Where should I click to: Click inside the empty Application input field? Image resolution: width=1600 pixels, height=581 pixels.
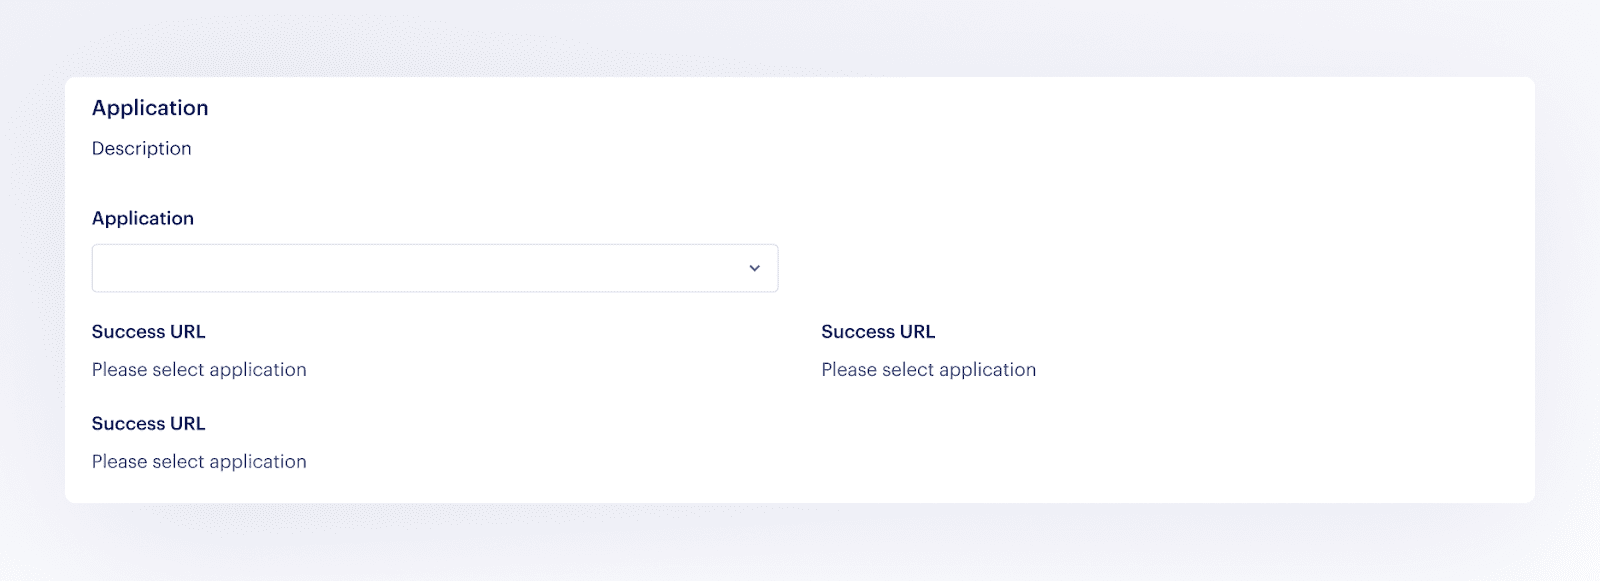(400, 267)
